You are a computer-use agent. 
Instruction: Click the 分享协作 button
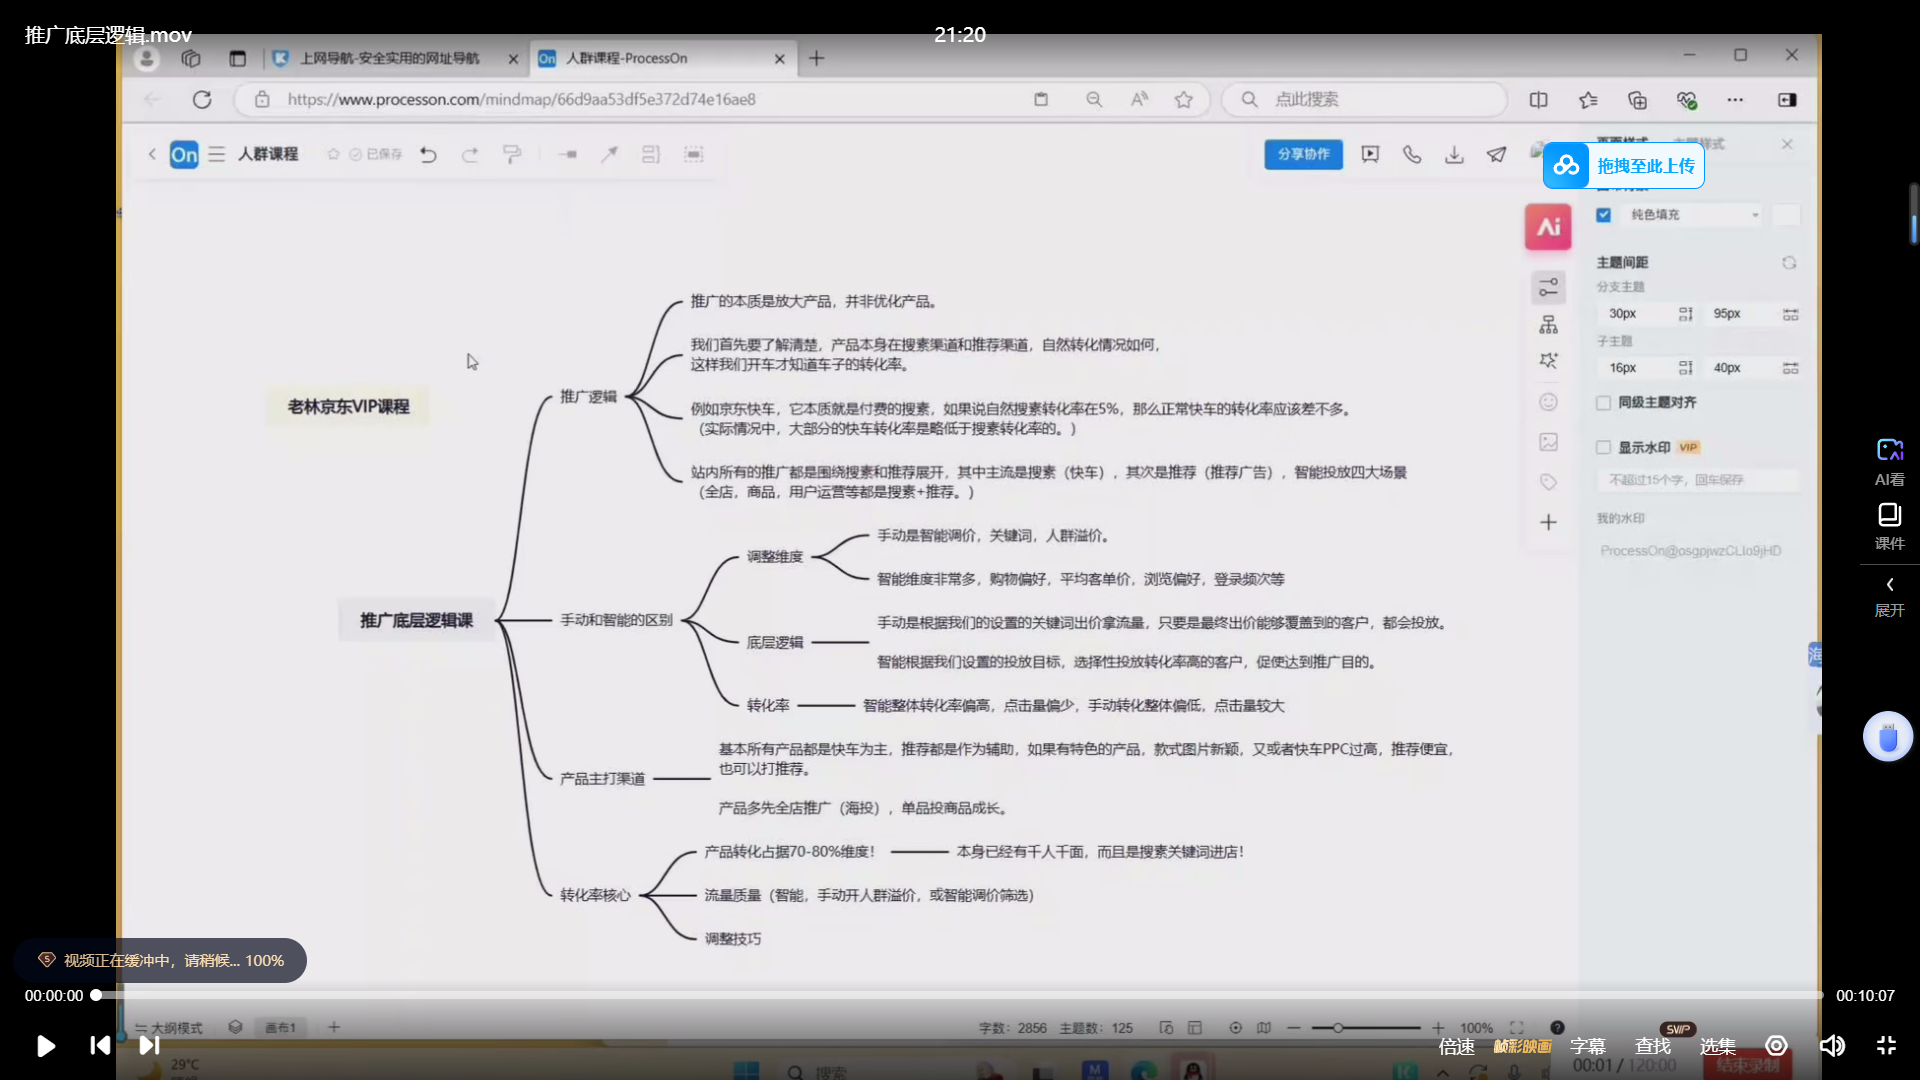click(x=1303, y=154)
